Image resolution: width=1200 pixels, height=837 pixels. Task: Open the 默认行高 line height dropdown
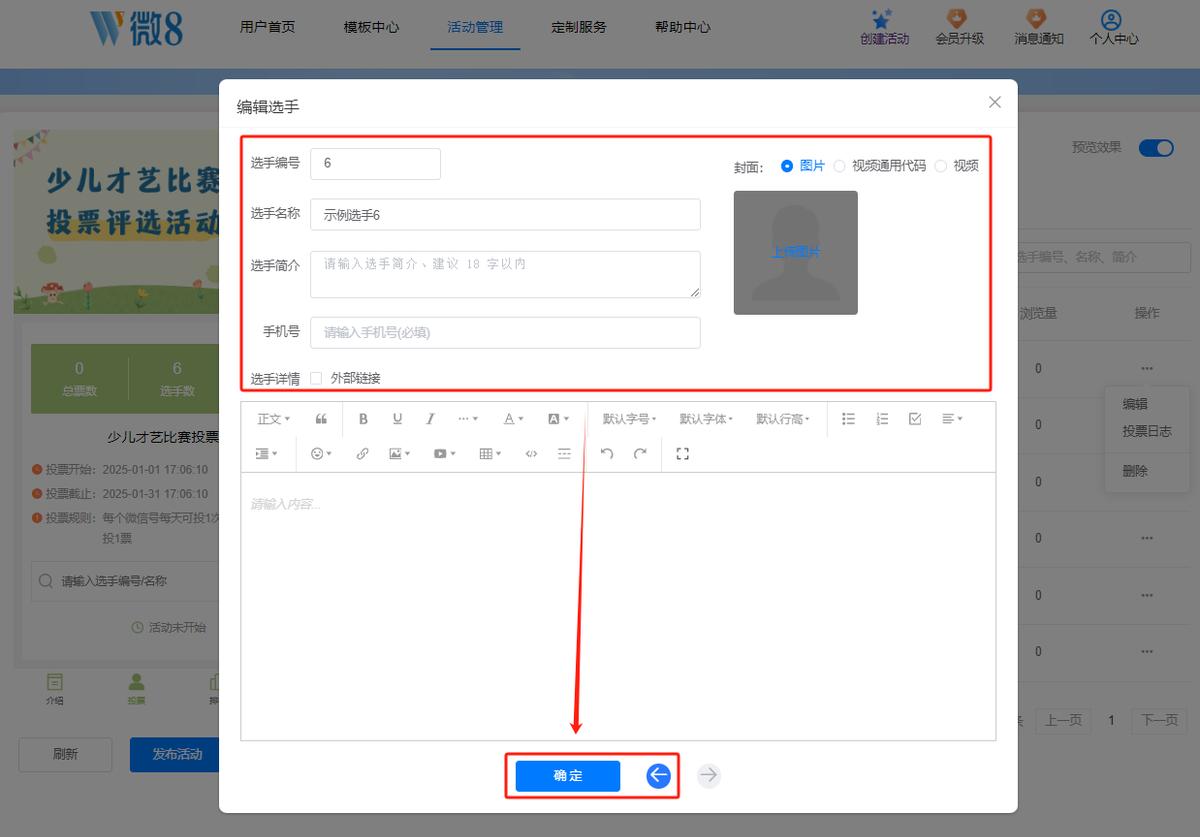coord(783,419)
